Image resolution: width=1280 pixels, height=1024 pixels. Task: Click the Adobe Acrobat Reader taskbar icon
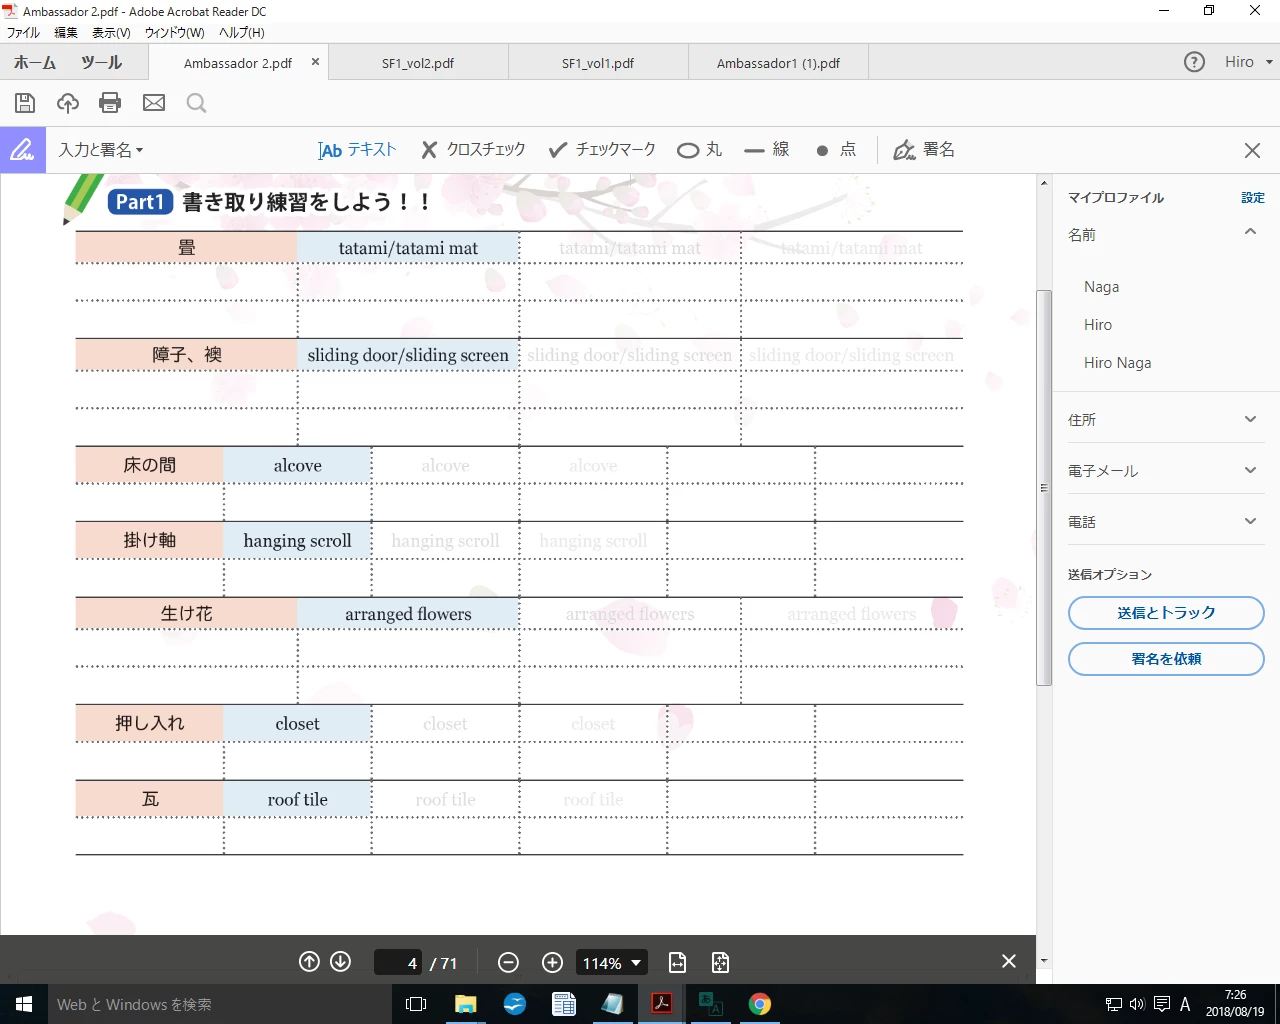point(661,1004)
